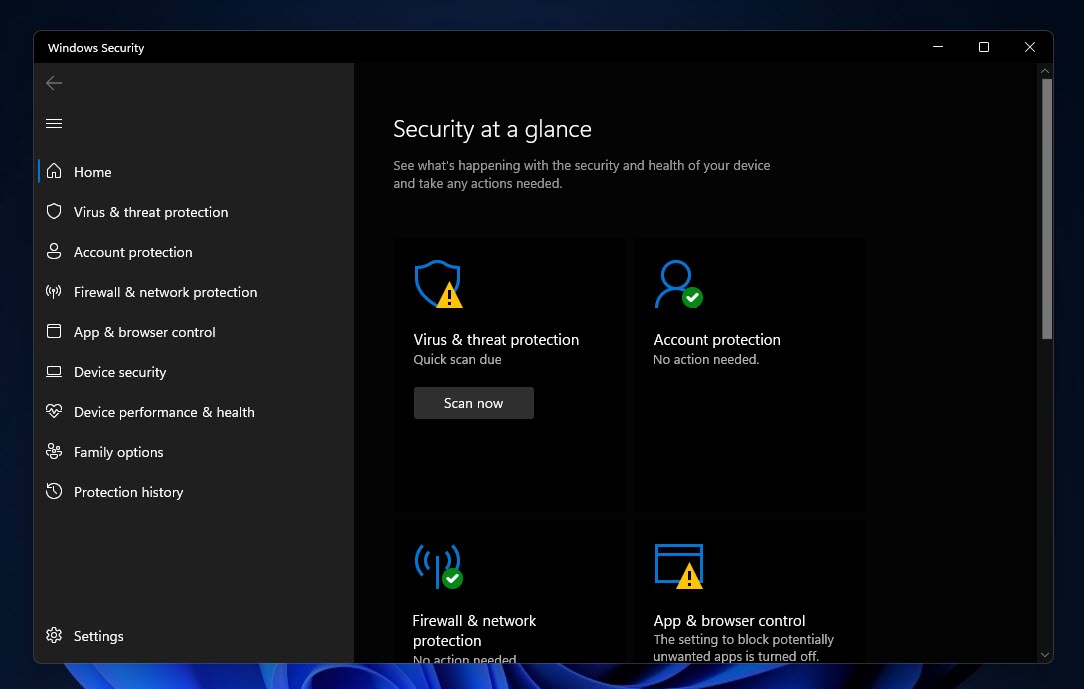This screenshot has width=1084, height=689.
Task: Click the gear icon for Settings
Action: click(x=54, y=635)
